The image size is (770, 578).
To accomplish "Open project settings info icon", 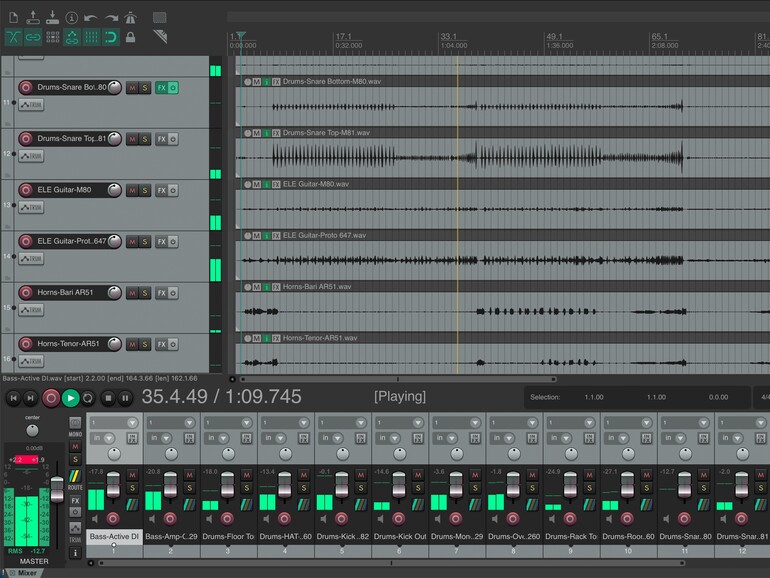I will [x=72, y=18].
